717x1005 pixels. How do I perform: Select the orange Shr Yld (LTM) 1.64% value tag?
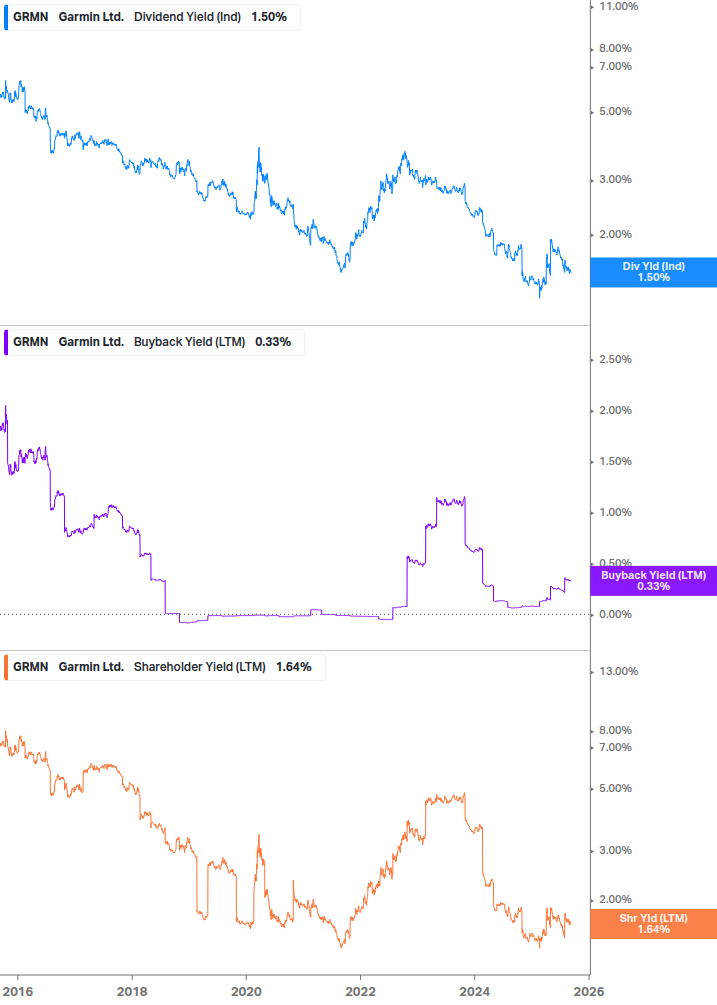click(x=654, y=924)
